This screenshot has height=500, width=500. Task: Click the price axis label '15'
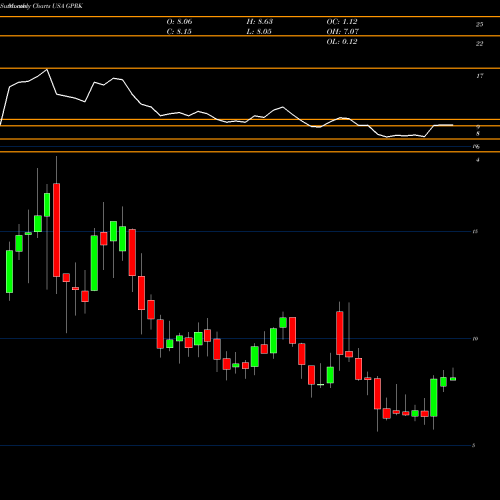click(x=475, y=231)
